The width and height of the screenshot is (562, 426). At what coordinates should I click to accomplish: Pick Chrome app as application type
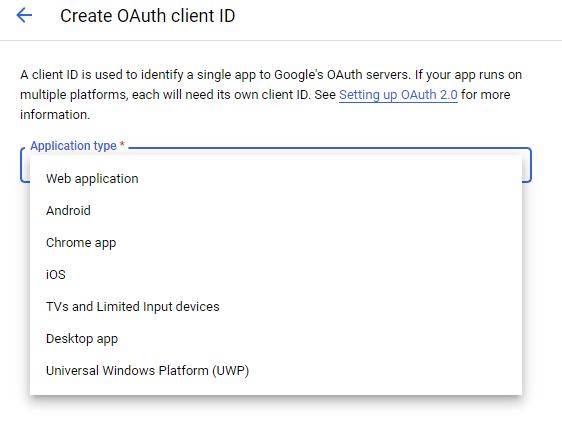[x=276, y=243]
